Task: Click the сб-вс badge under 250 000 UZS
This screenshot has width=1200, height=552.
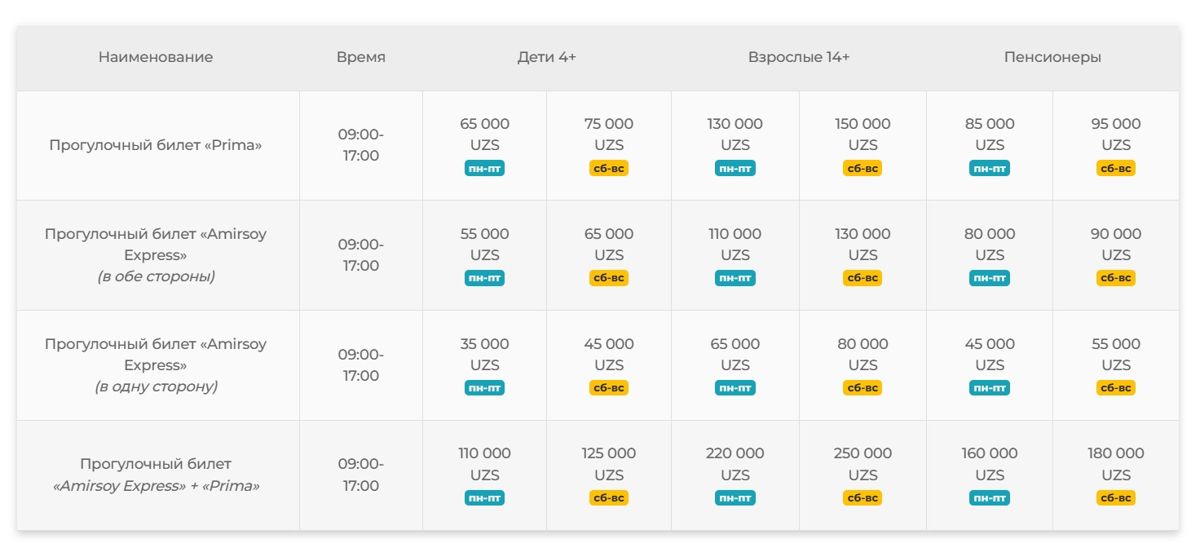Action: [862, 498]
